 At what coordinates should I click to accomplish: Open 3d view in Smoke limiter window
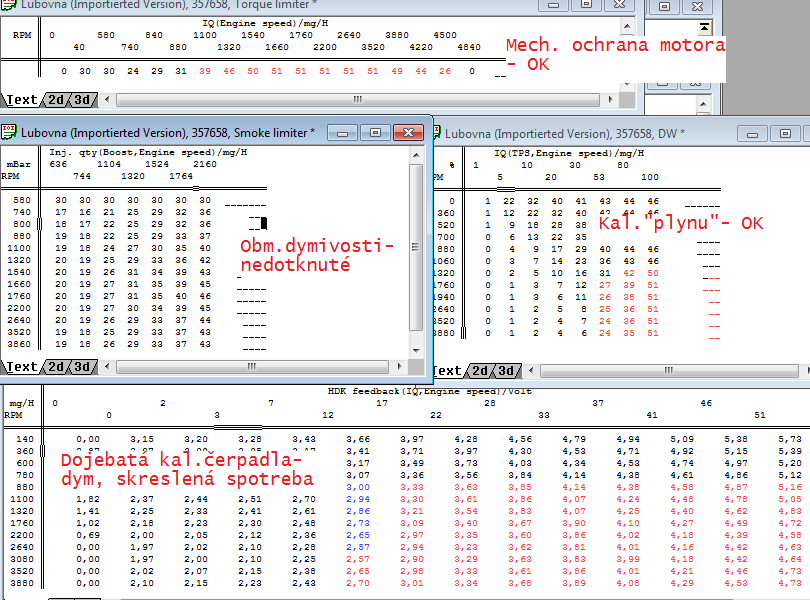point(83,367)
